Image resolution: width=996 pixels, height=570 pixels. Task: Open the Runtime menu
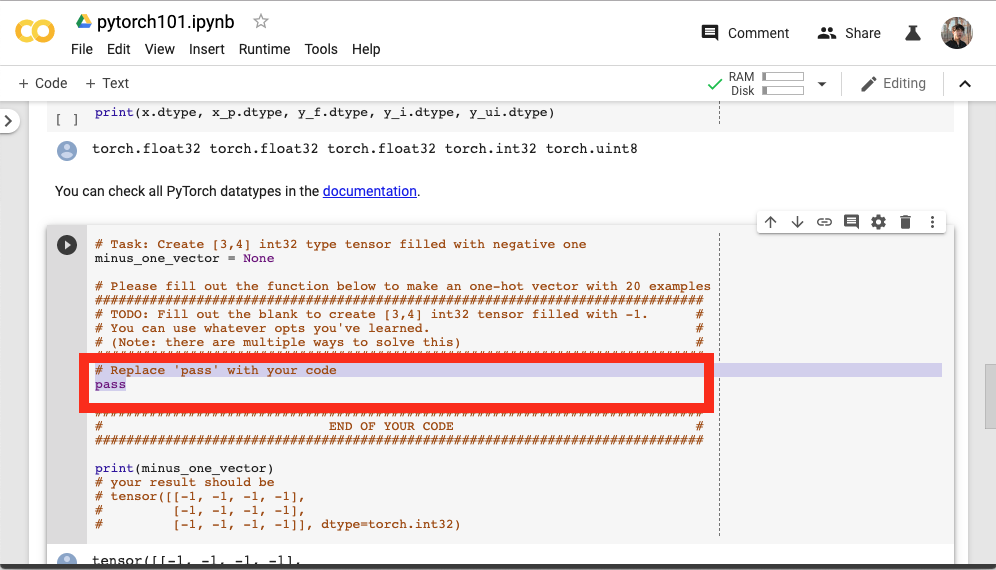264,49
